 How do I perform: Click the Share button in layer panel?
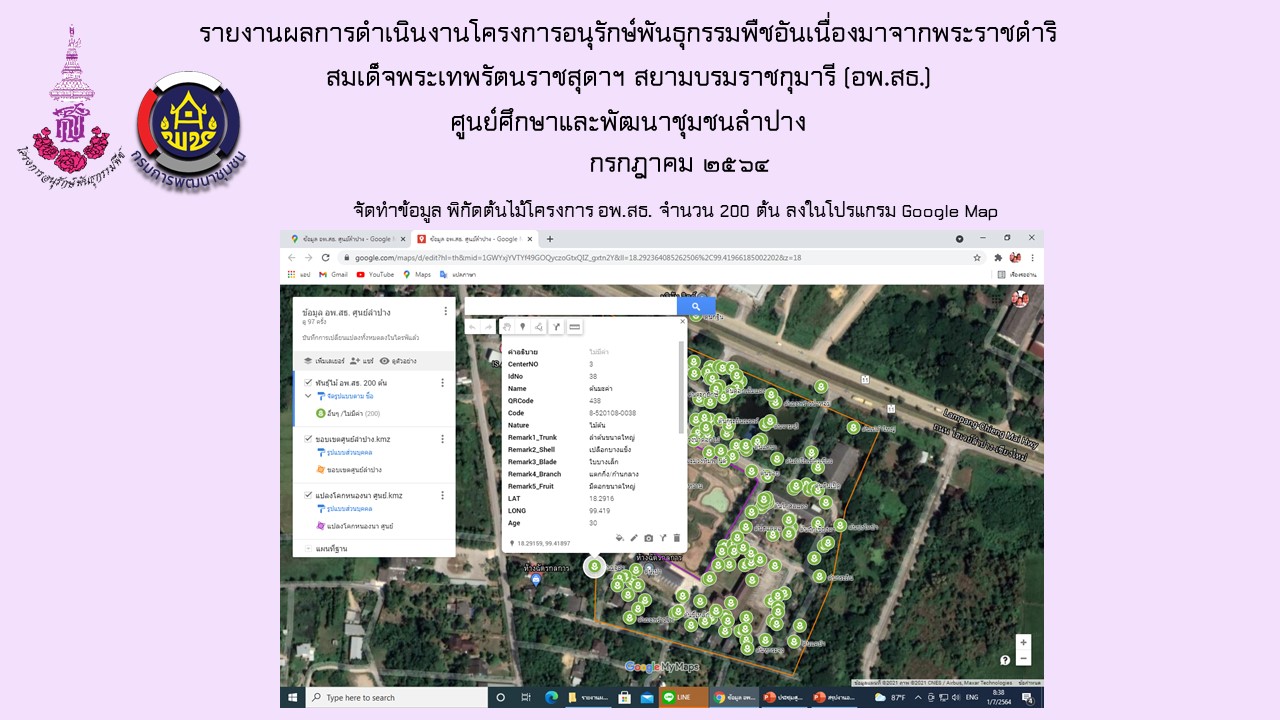[360, 360]
